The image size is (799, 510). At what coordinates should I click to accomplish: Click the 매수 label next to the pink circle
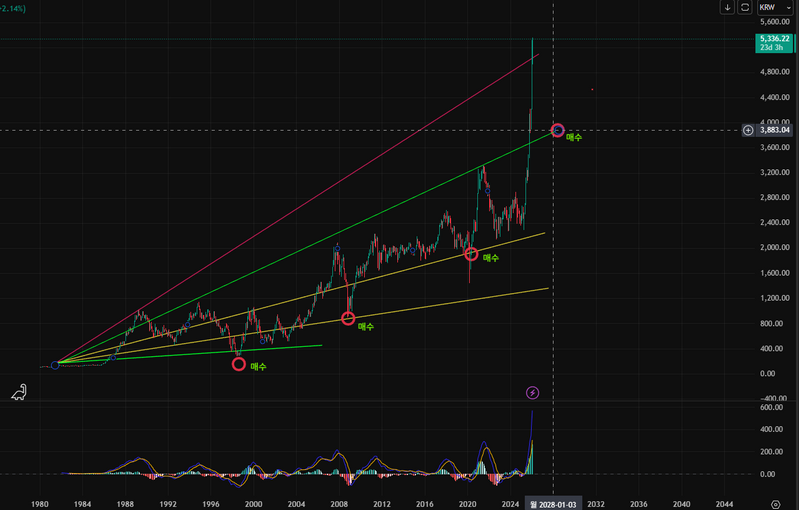pyautogui.click(x=574, y=137)
